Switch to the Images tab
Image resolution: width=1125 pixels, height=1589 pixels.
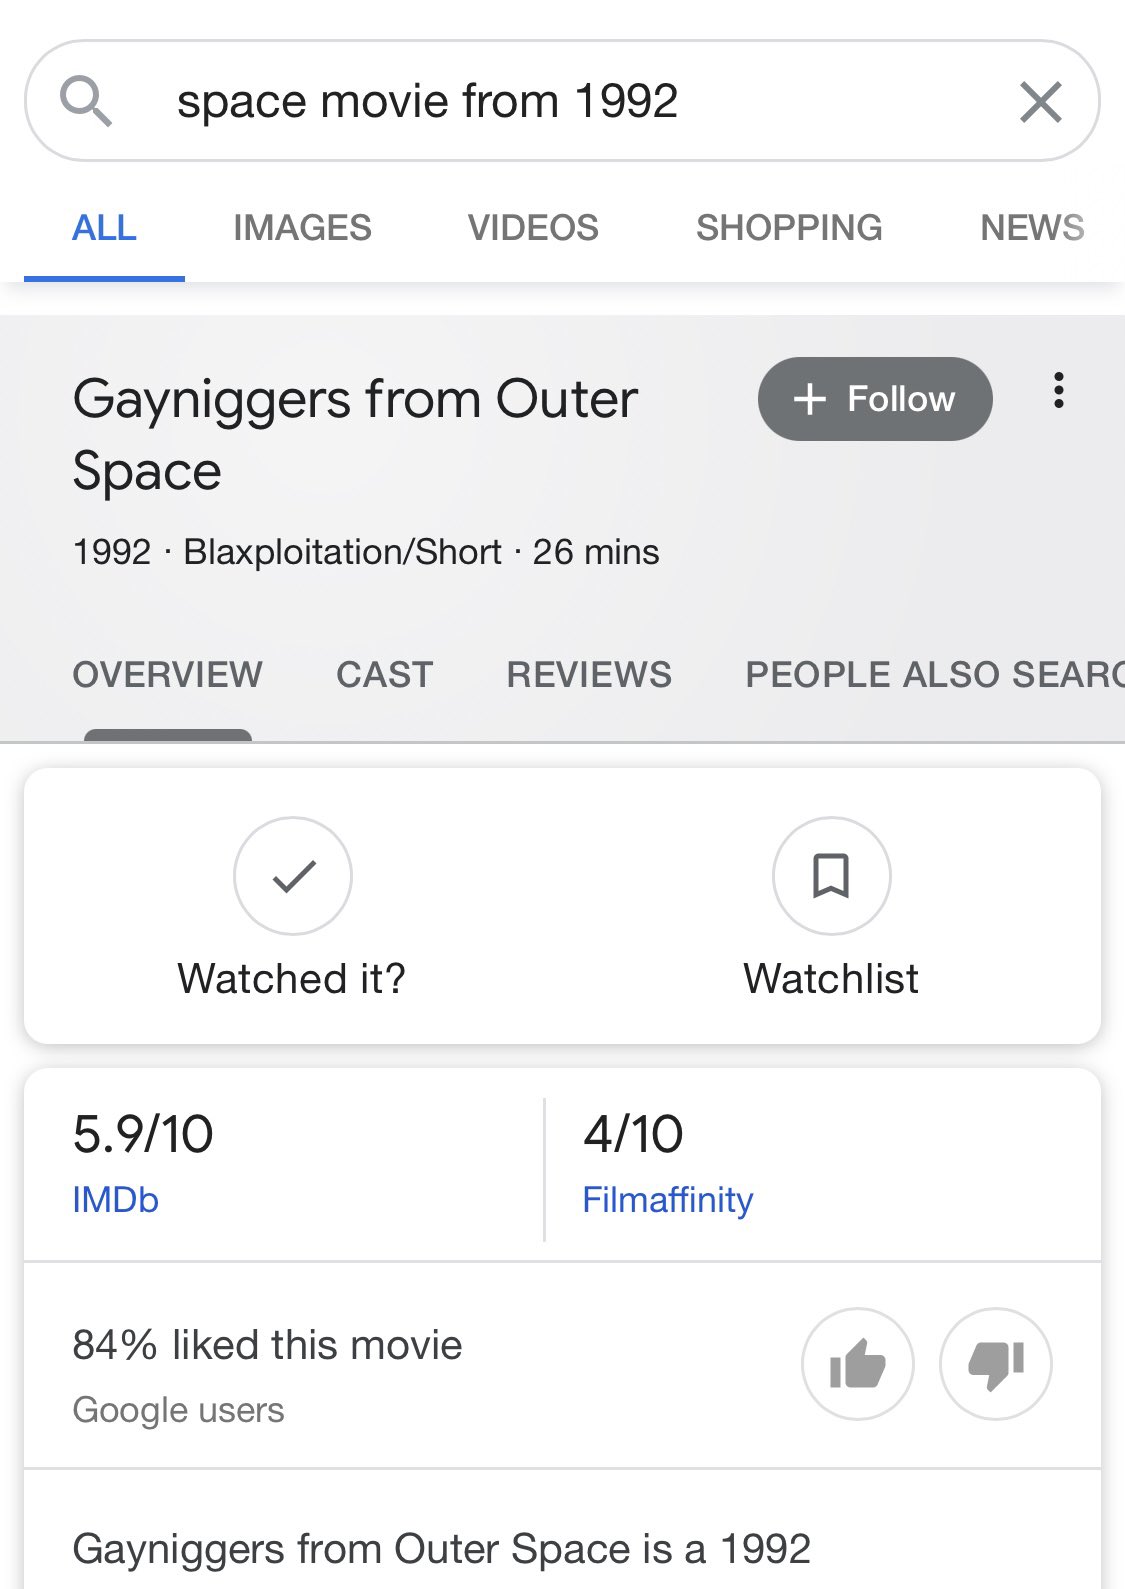coord(302,228)
